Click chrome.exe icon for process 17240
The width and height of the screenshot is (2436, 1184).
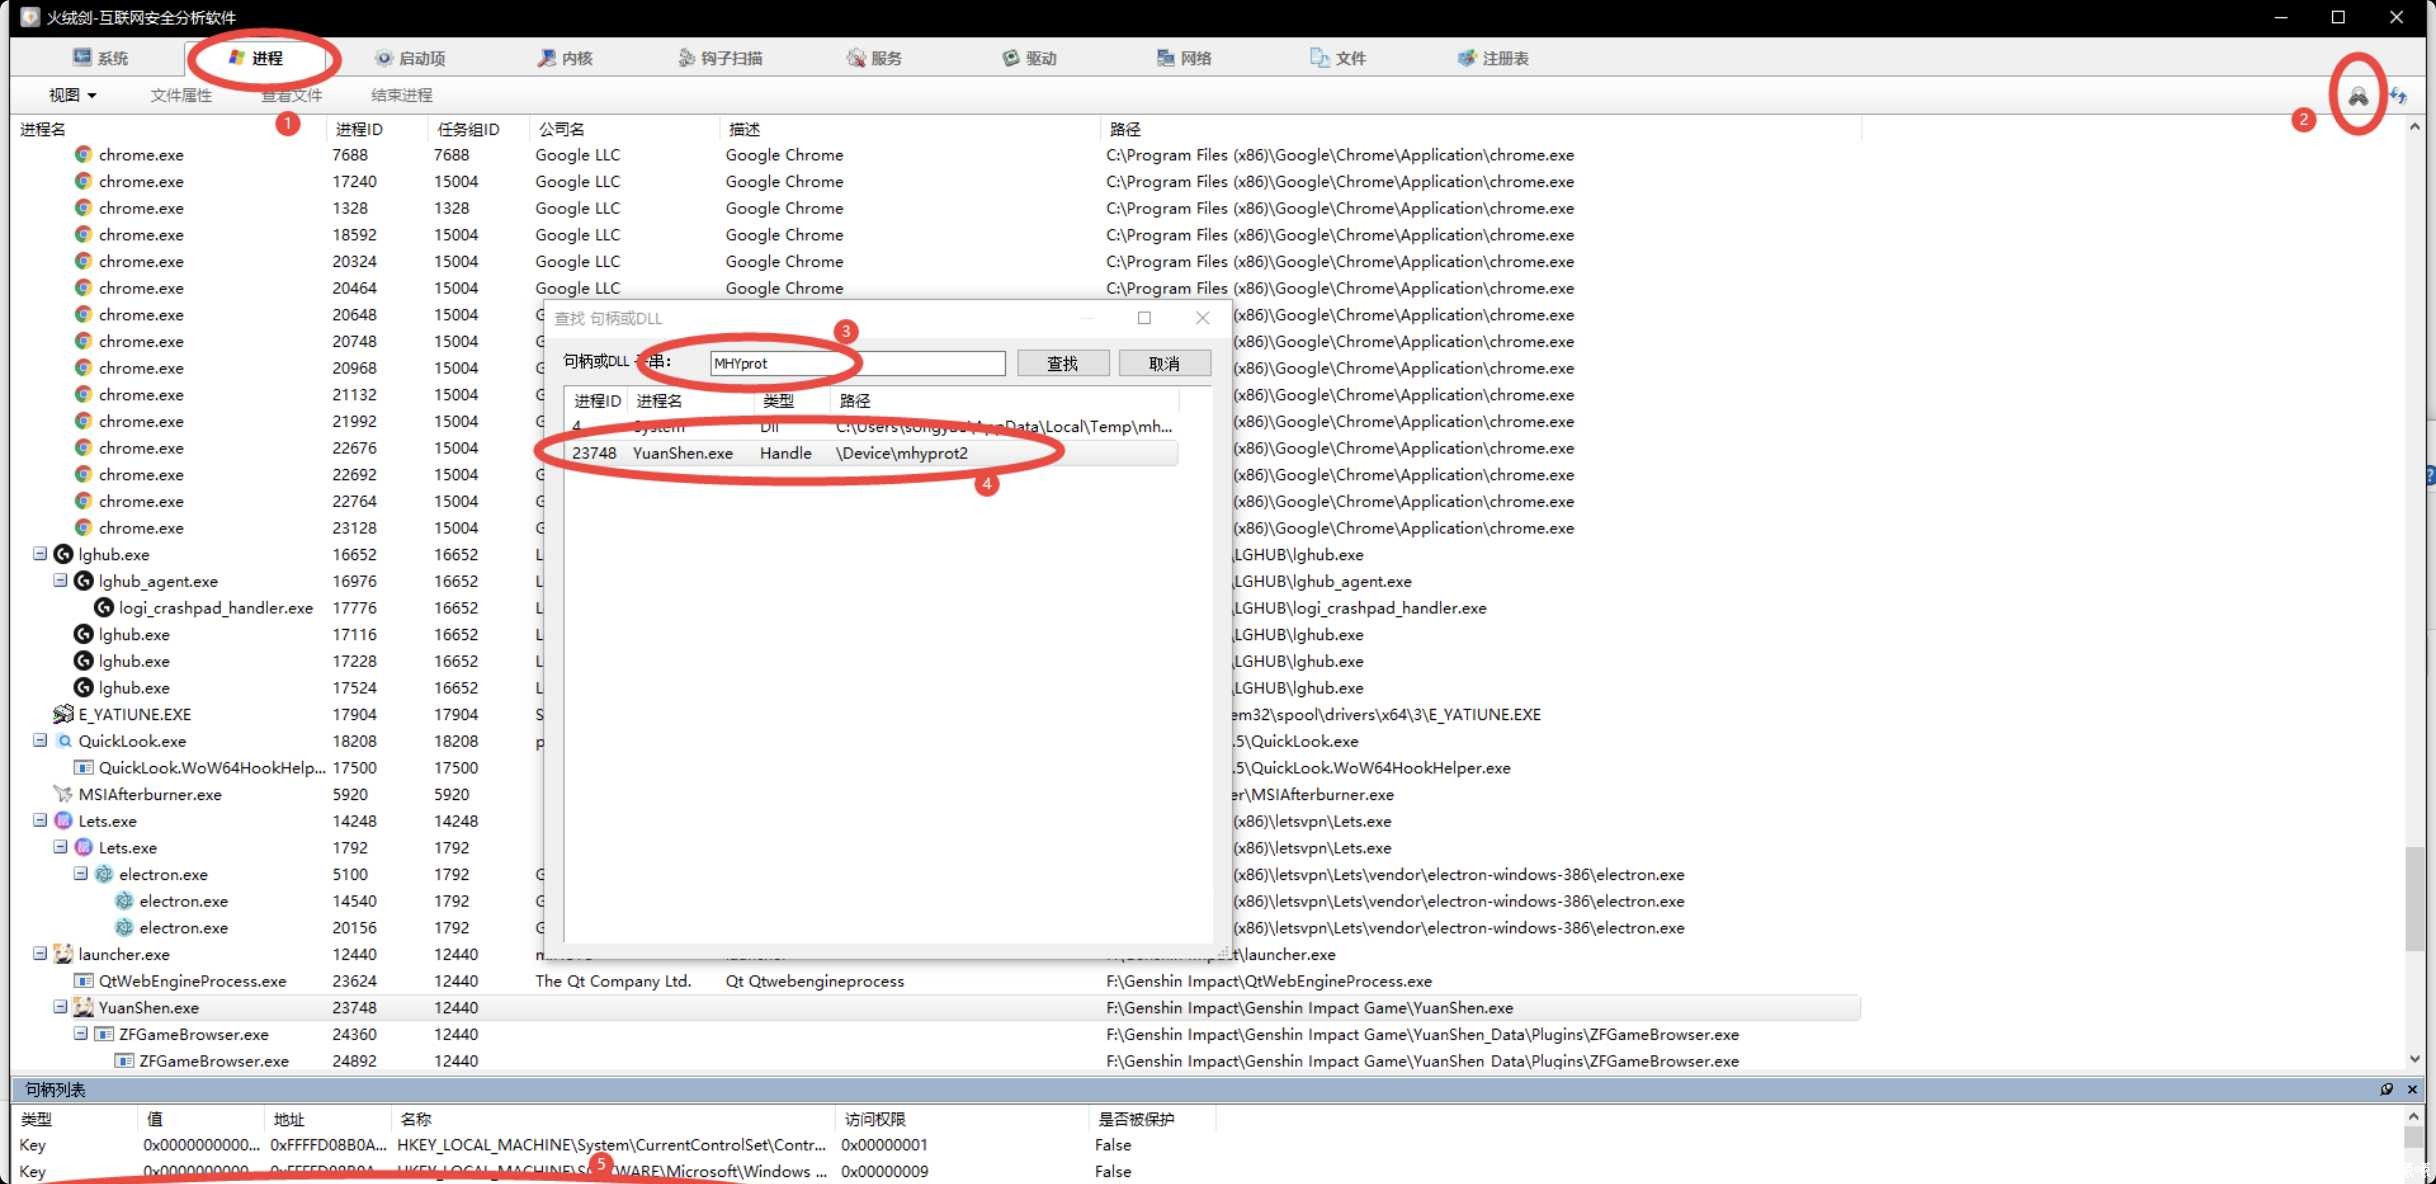point(83,181)
